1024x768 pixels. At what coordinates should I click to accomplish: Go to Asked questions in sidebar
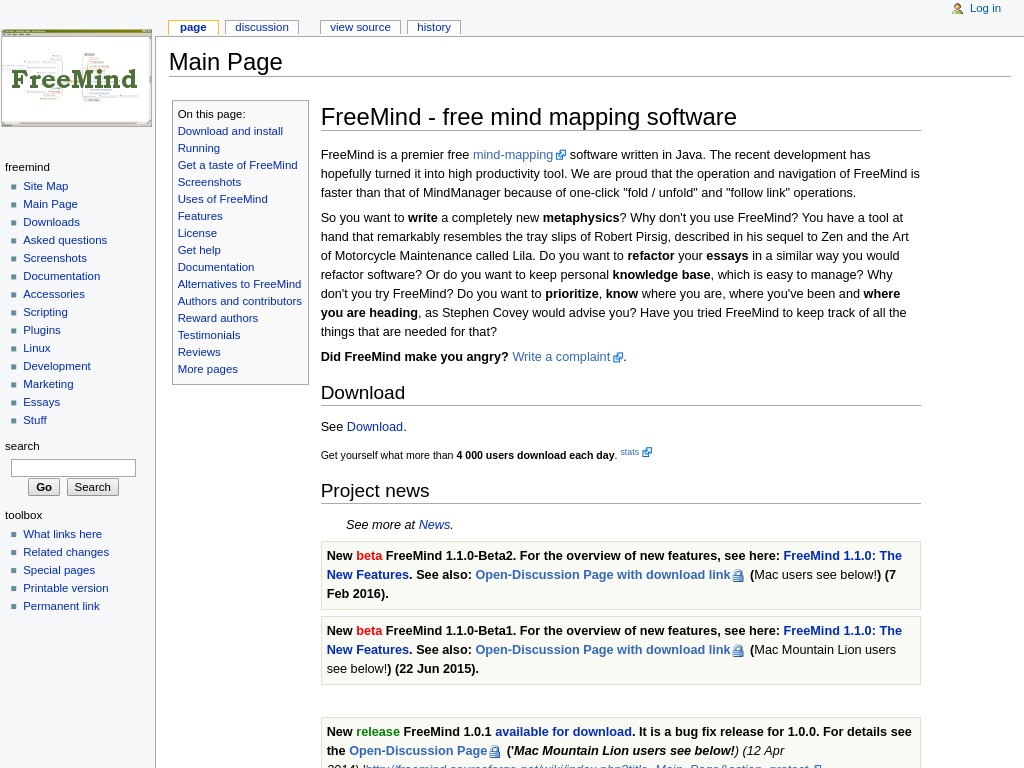tap(65, 240)
